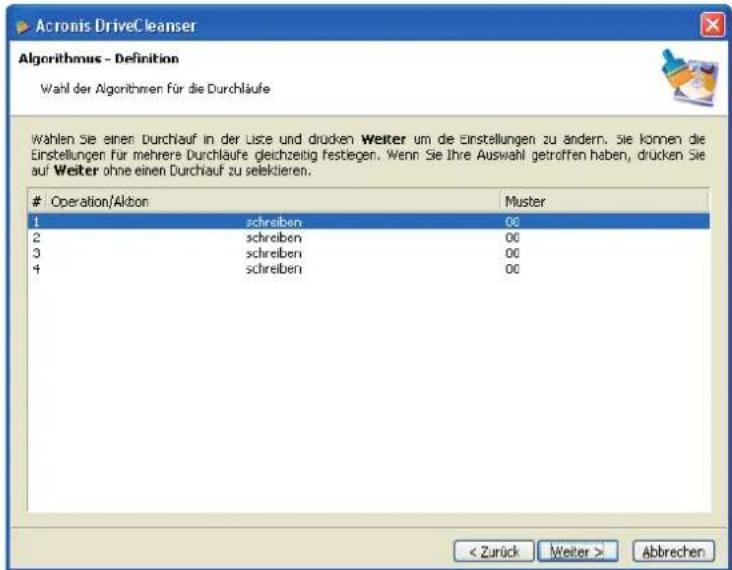
Task: Click the Muster column header
Action: (605, 202)
